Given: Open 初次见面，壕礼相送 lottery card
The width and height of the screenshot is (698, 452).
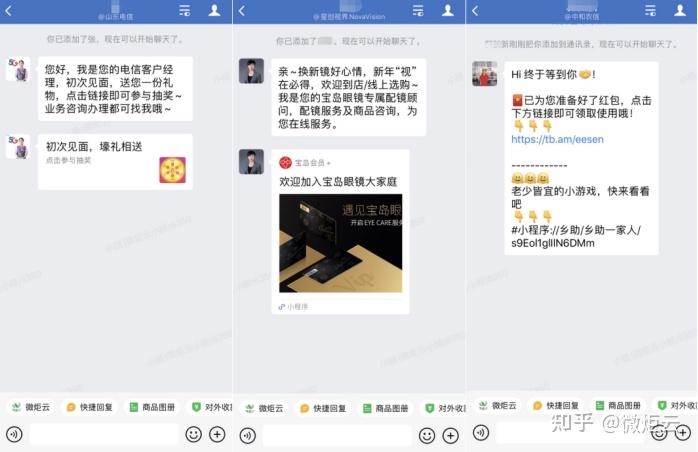Looking at the screenshot, I should (115, 162).
